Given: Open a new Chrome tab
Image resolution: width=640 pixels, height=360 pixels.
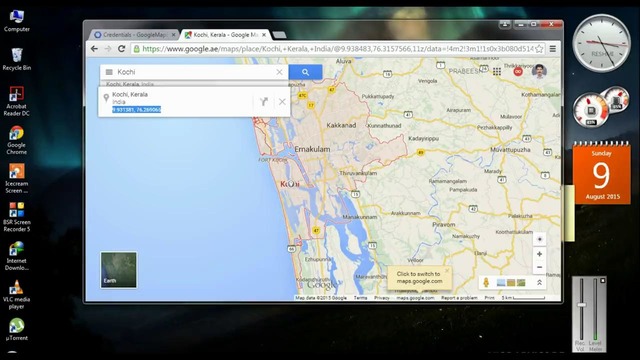Looking at the screenshot, I should [280, 35].
